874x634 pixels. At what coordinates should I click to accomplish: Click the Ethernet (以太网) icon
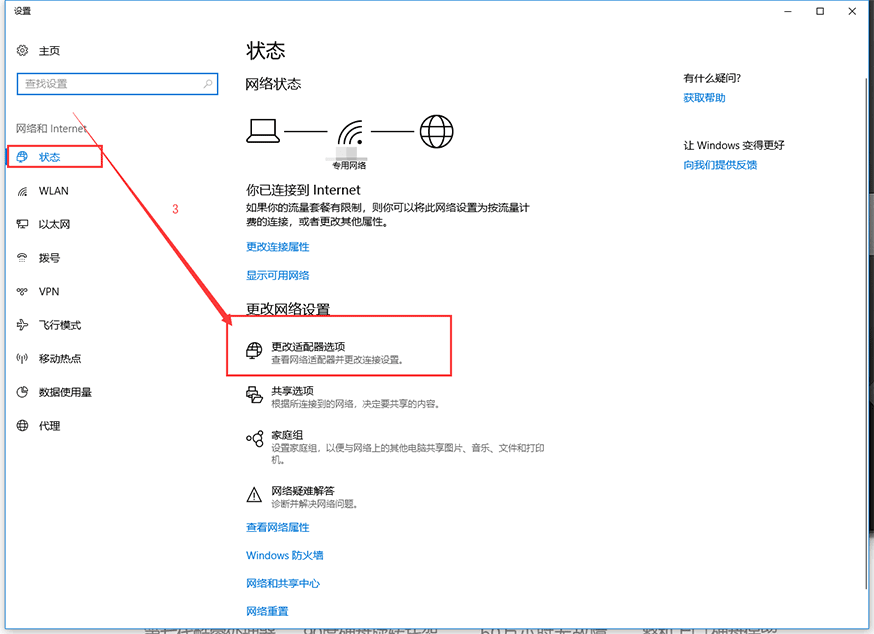point(22,225)
